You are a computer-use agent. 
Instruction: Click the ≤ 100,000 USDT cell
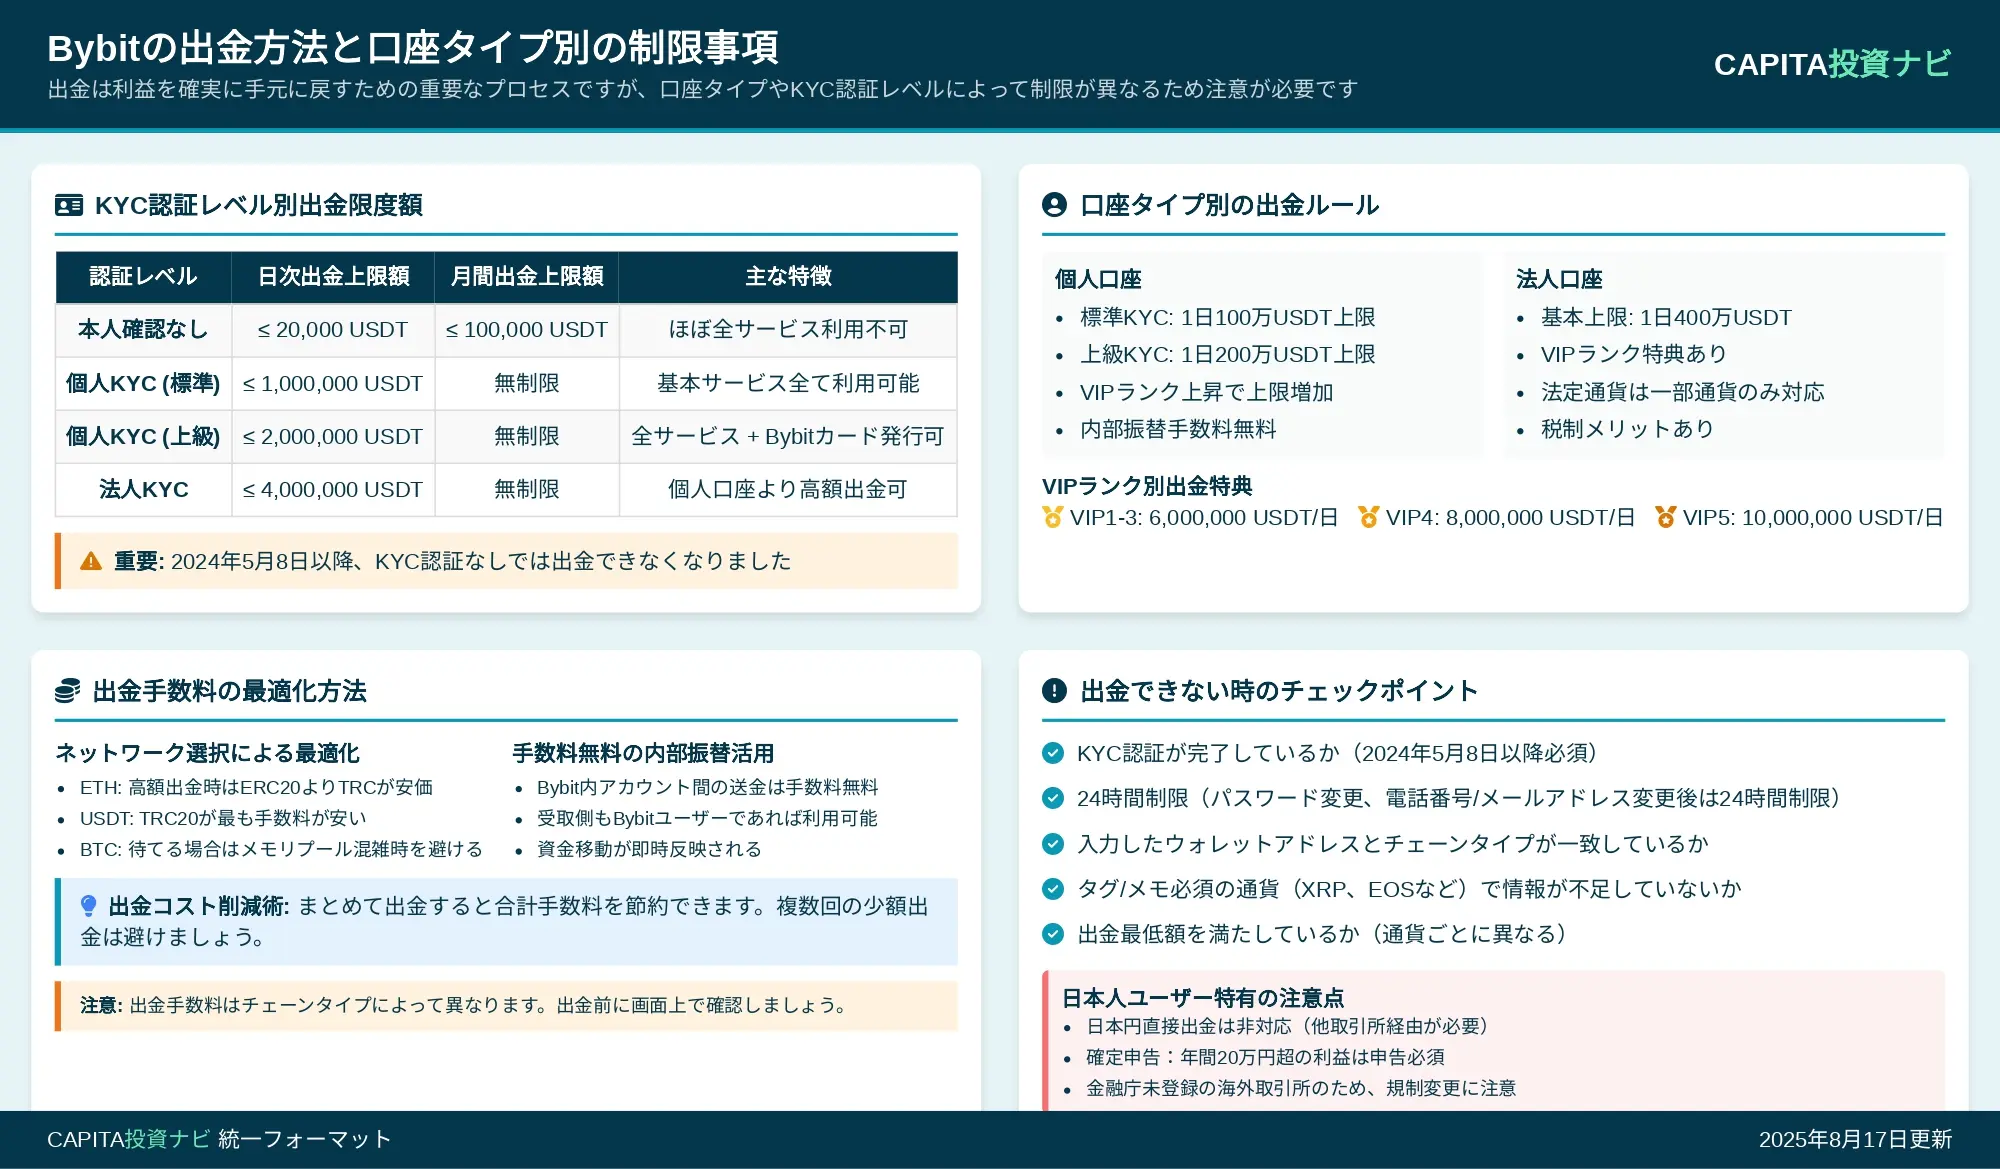(x=527, y=330)
